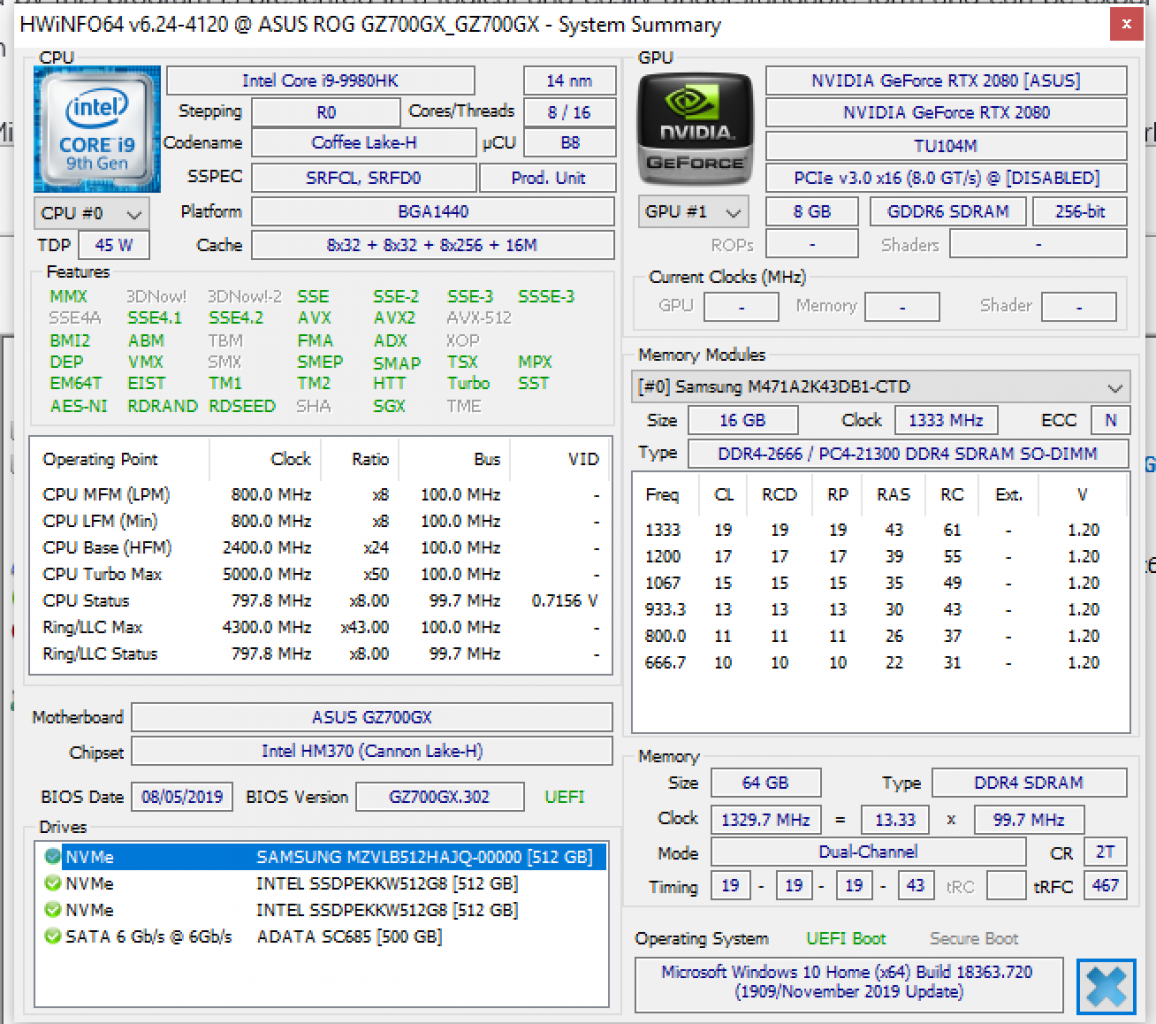Click the memory clock 1329.7 MHz field
This screenshot has width=1156, height=1024.
[765, 820]
